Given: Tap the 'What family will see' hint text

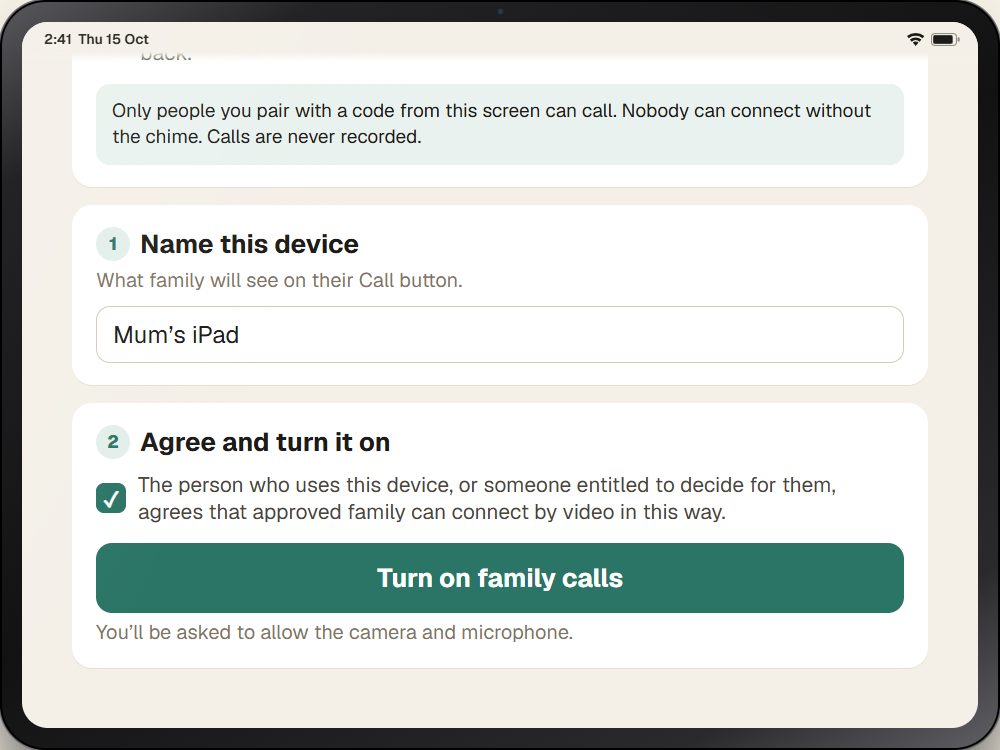Looking at the screenshot, I should point(279,280).
